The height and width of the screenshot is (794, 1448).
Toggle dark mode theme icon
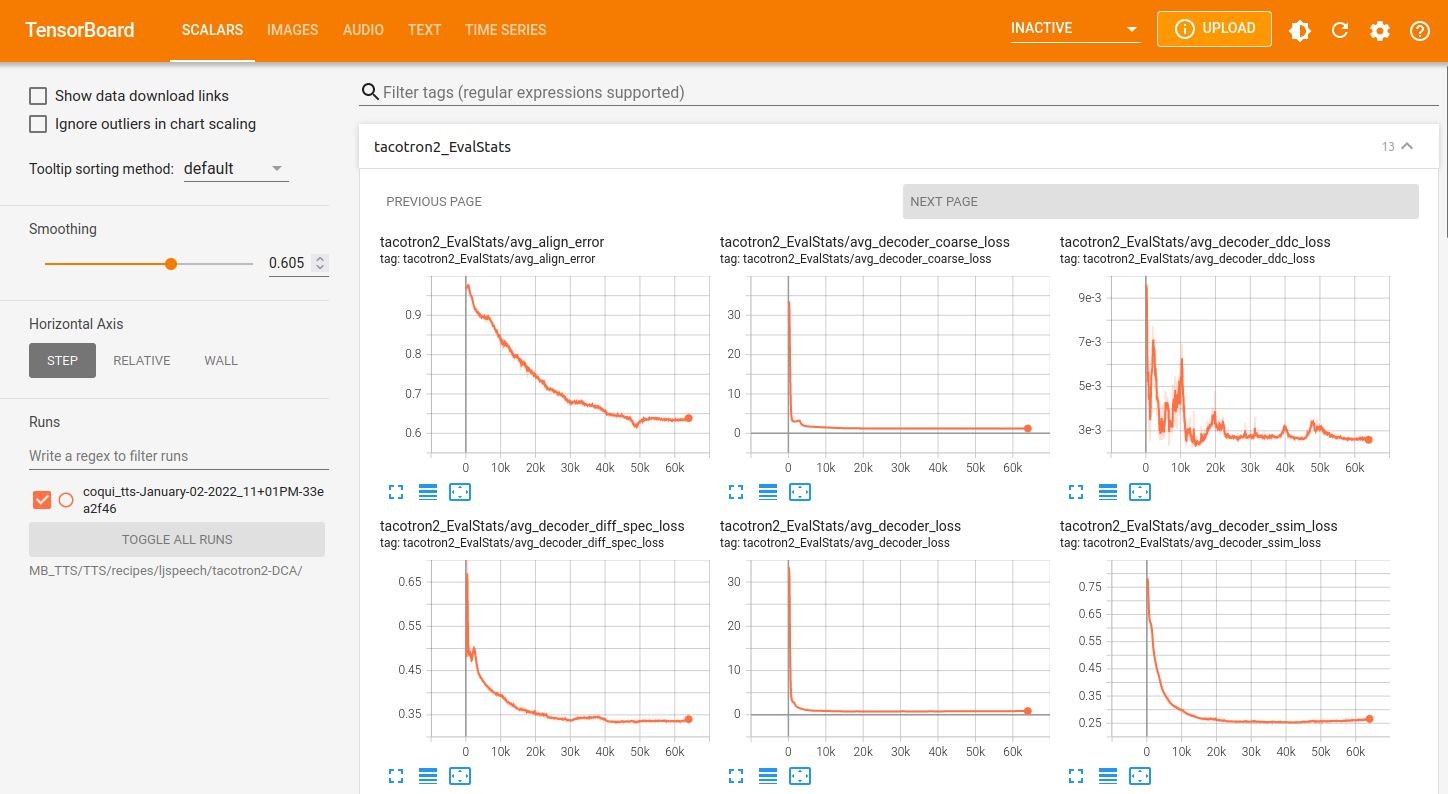[x=1300, y=31]
